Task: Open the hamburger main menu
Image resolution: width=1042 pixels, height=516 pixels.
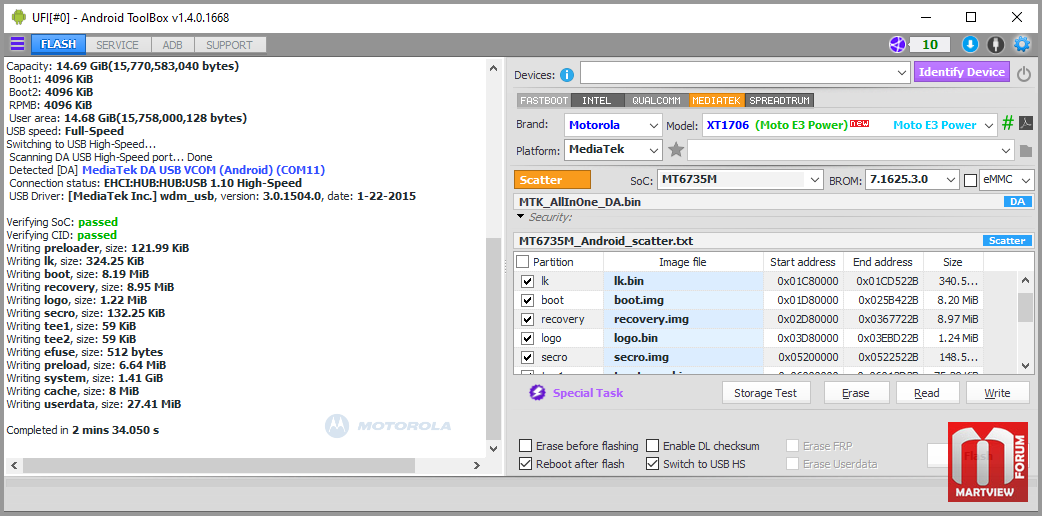Action: [17, 45]
